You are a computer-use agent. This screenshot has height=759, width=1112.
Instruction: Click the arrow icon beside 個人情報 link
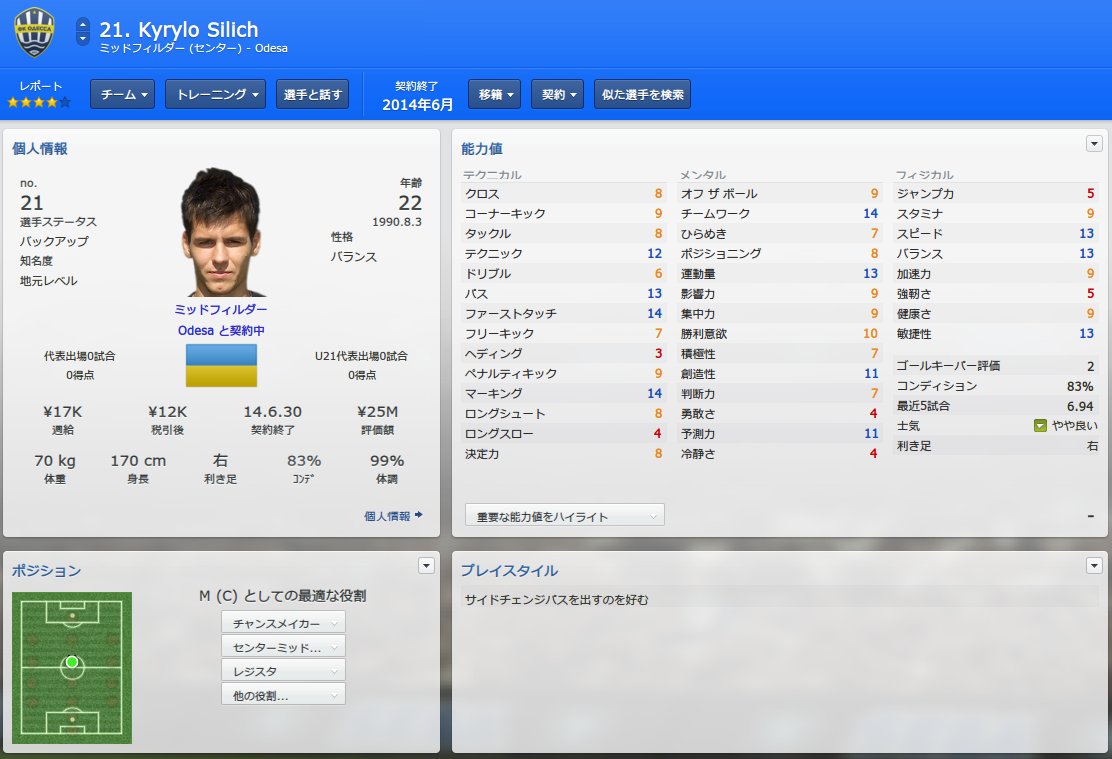pyautogui.click(x=418, y=515)
